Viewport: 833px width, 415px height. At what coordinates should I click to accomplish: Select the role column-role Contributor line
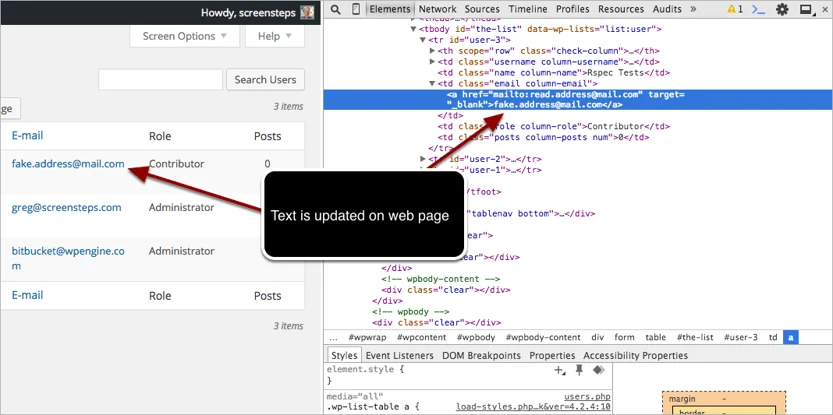click(554, 126)
